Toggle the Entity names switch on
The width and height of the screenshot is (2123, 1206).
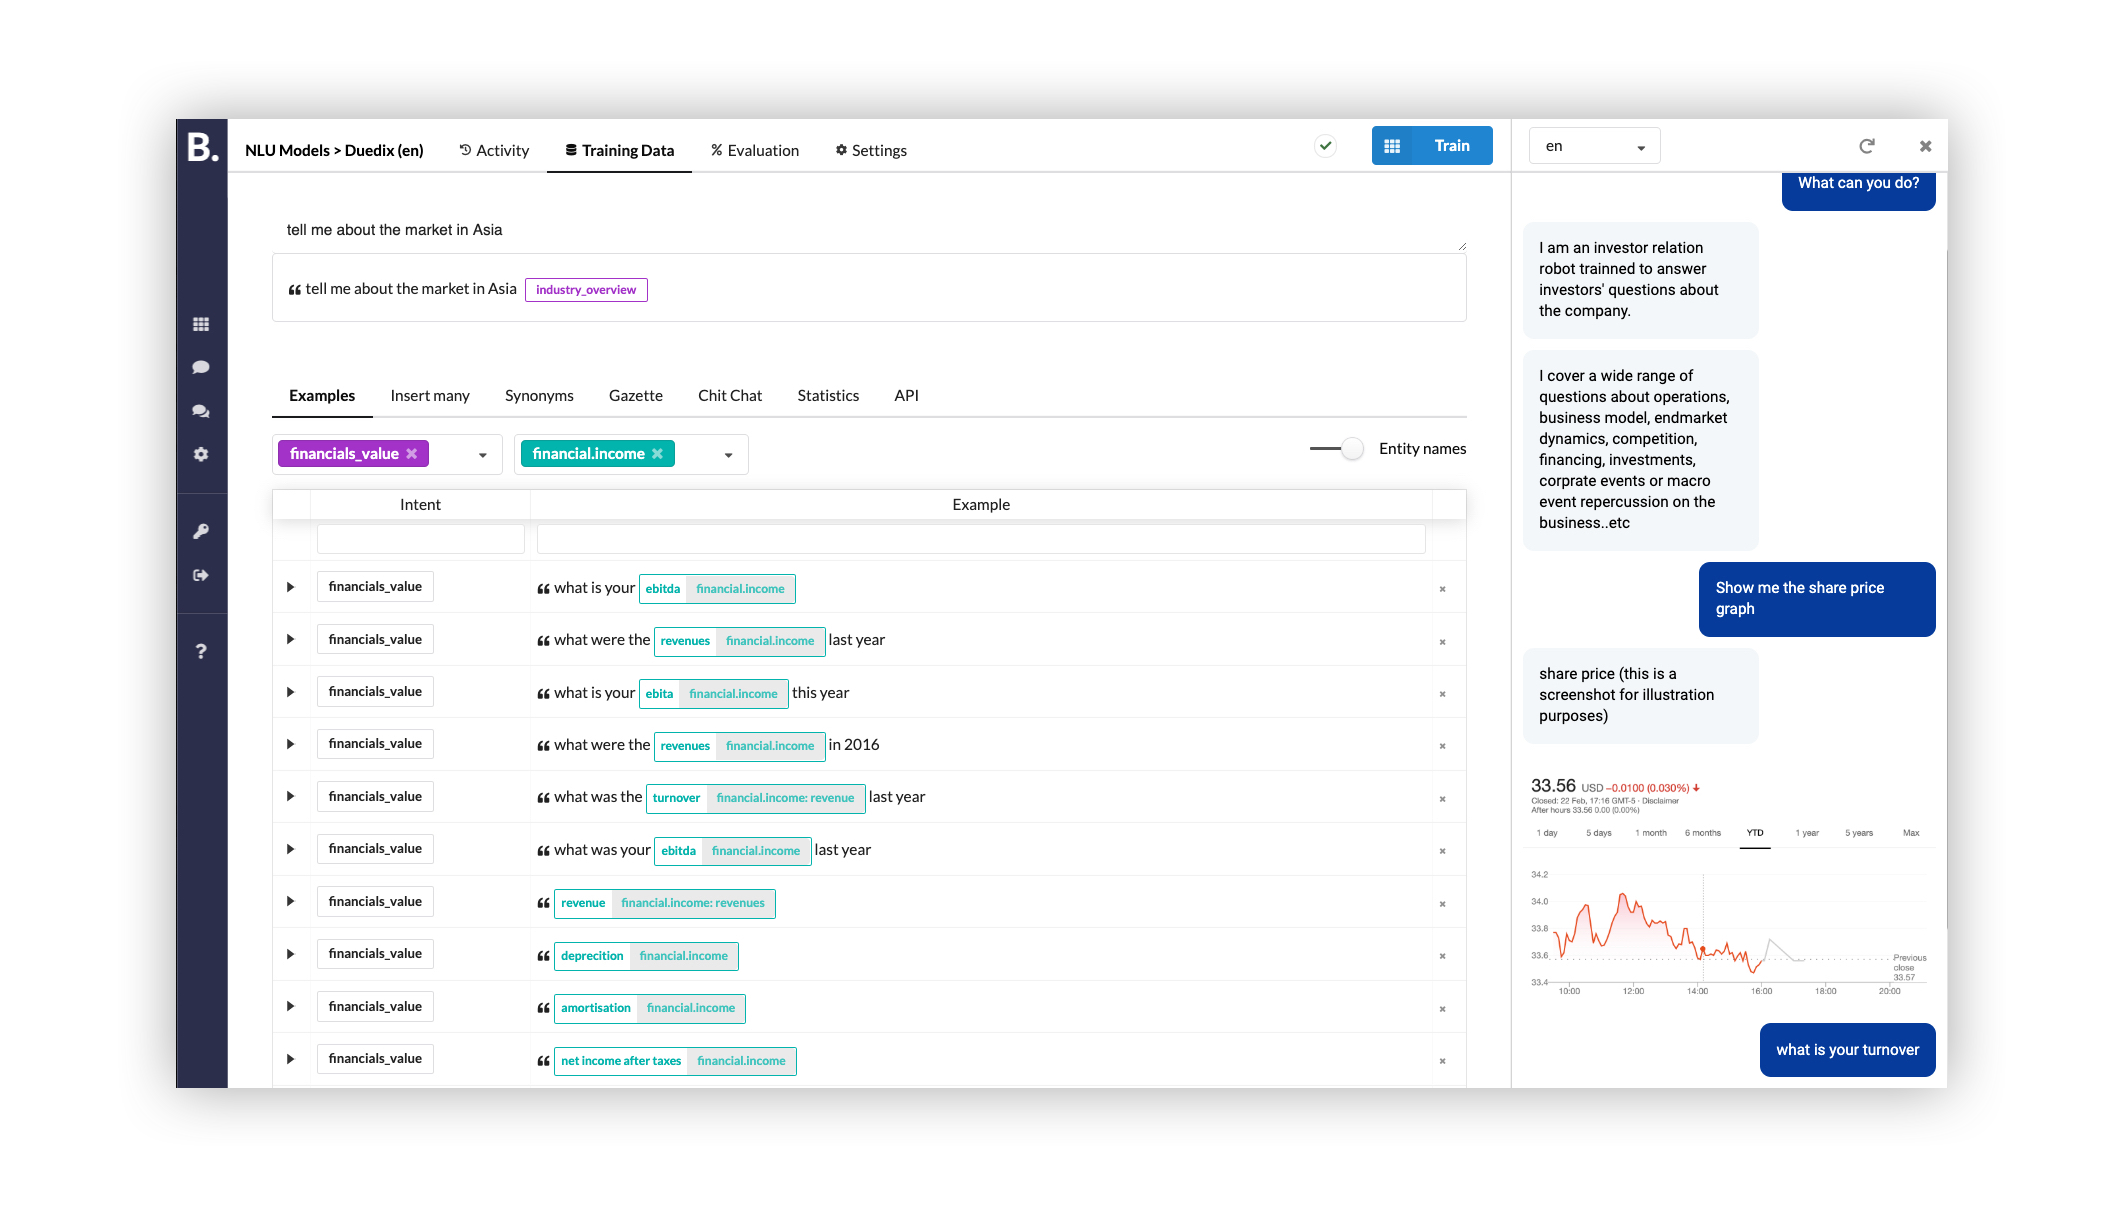point(1336,448)
